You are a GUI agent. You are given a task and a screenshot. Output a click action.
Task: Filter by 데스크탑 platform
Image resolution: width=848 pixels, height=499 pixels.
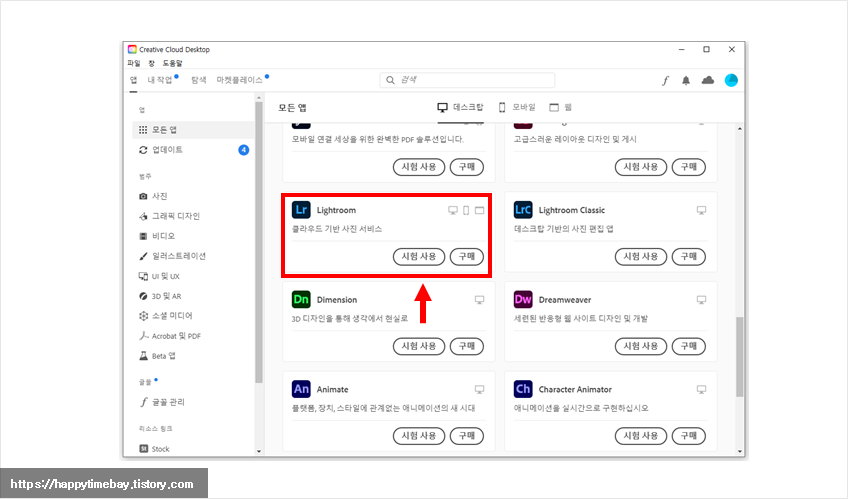(x=460, y=108)
